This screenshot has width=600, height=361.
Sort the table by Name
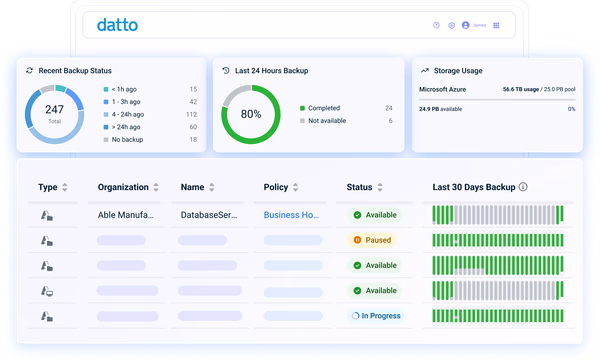(212, 187)
